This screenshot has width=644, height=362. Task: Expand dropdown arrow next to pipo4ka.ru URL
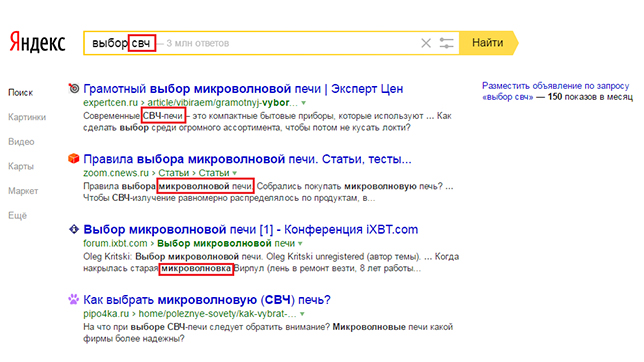click(302, 314)
